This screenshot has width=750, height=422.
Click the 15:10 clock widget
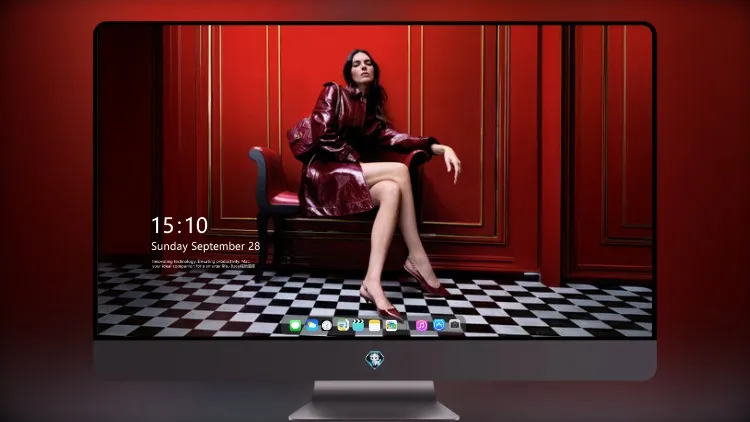pos(179,225)
